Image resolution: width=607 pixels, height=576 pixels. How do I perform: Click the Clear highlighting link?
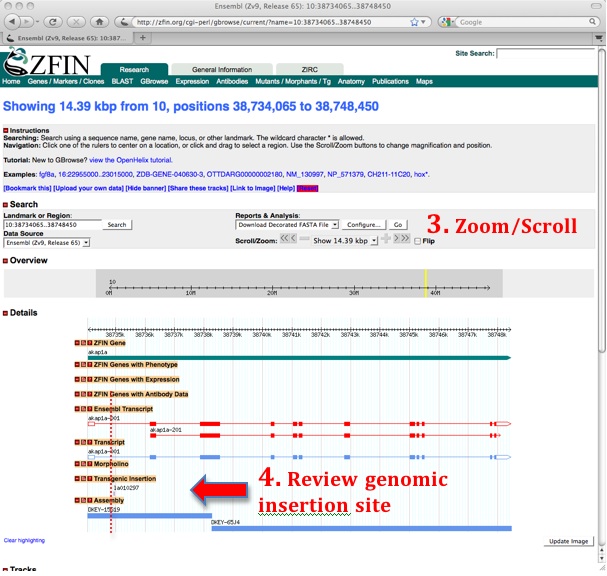pos(24,540)
